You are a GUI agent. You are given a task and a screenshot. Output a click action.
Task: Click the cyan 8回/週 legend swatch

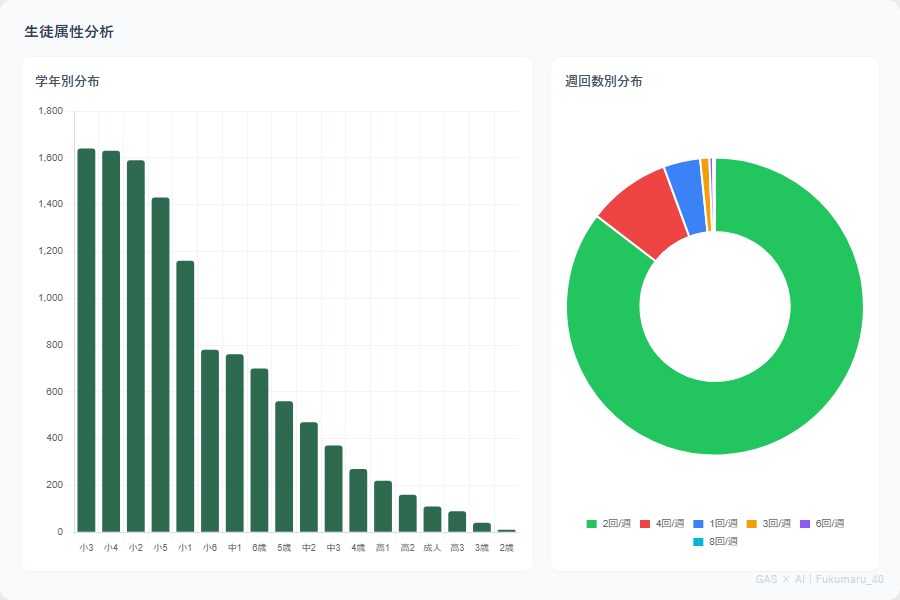pos(698,541)
